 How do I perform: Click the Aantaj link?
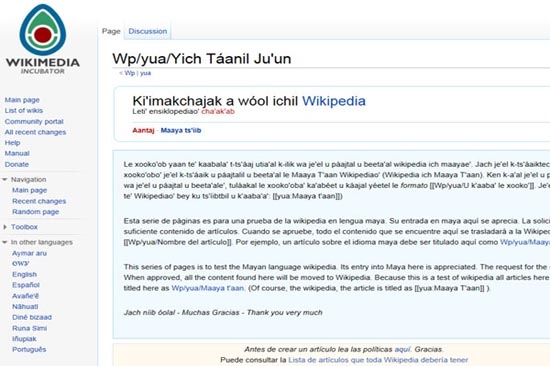click(x=143, y=131)
